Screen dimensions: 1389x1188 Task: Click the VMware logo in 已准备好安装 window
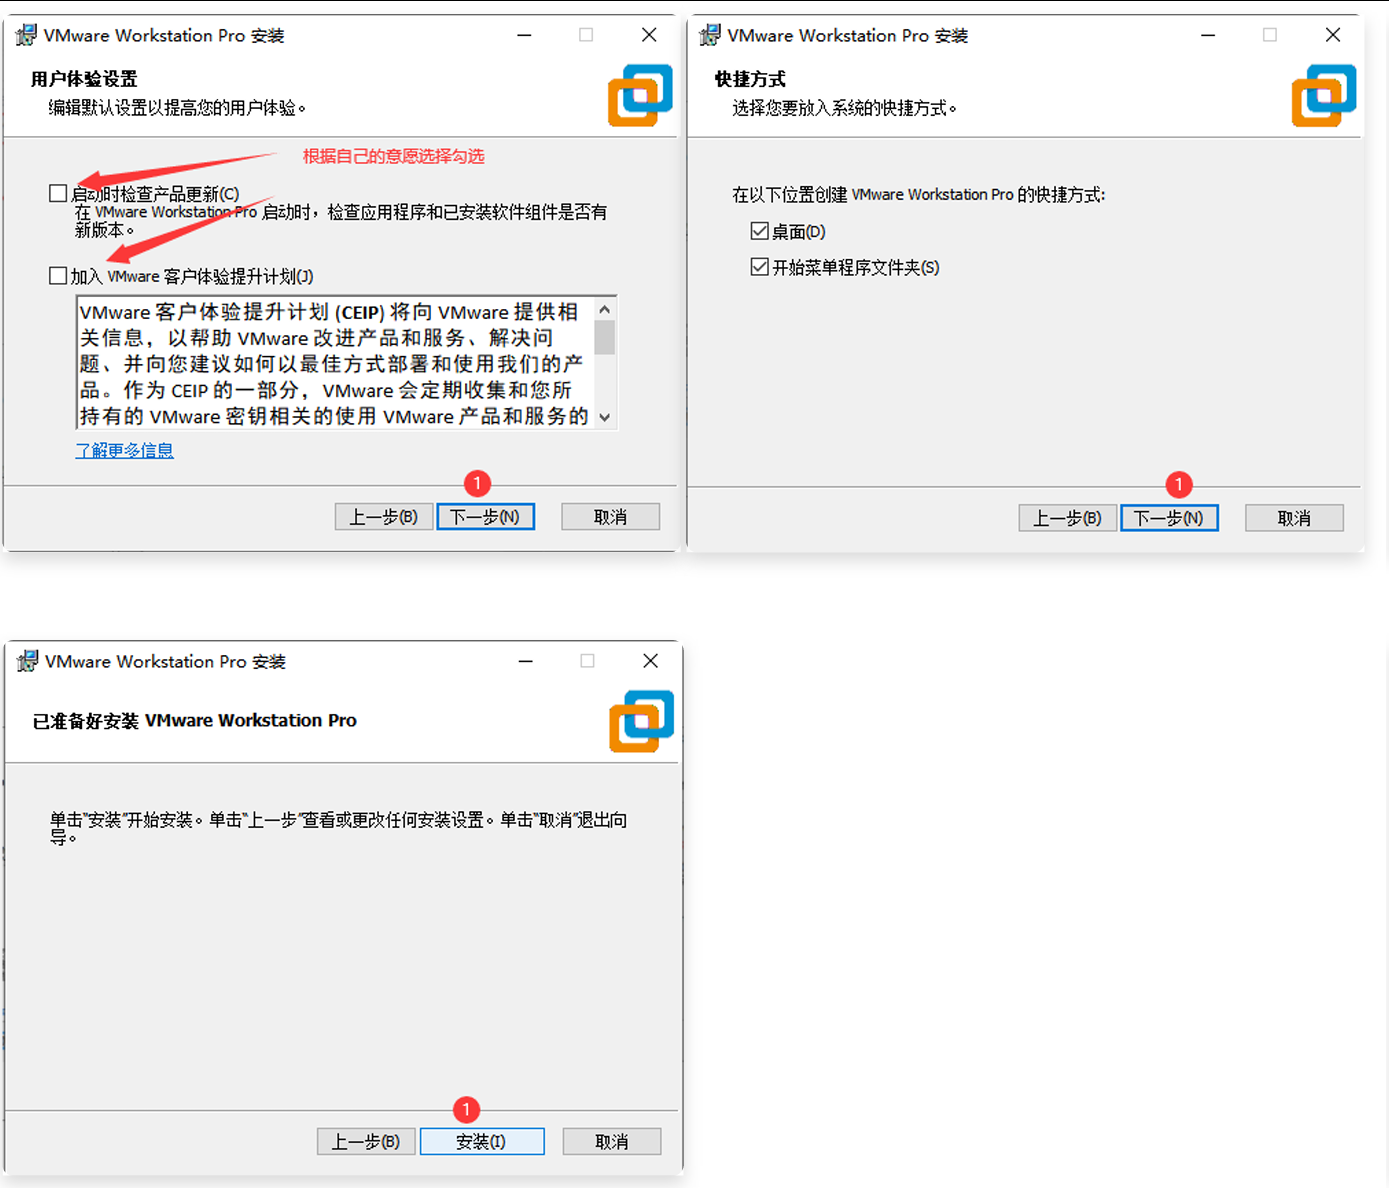point(641,721)
